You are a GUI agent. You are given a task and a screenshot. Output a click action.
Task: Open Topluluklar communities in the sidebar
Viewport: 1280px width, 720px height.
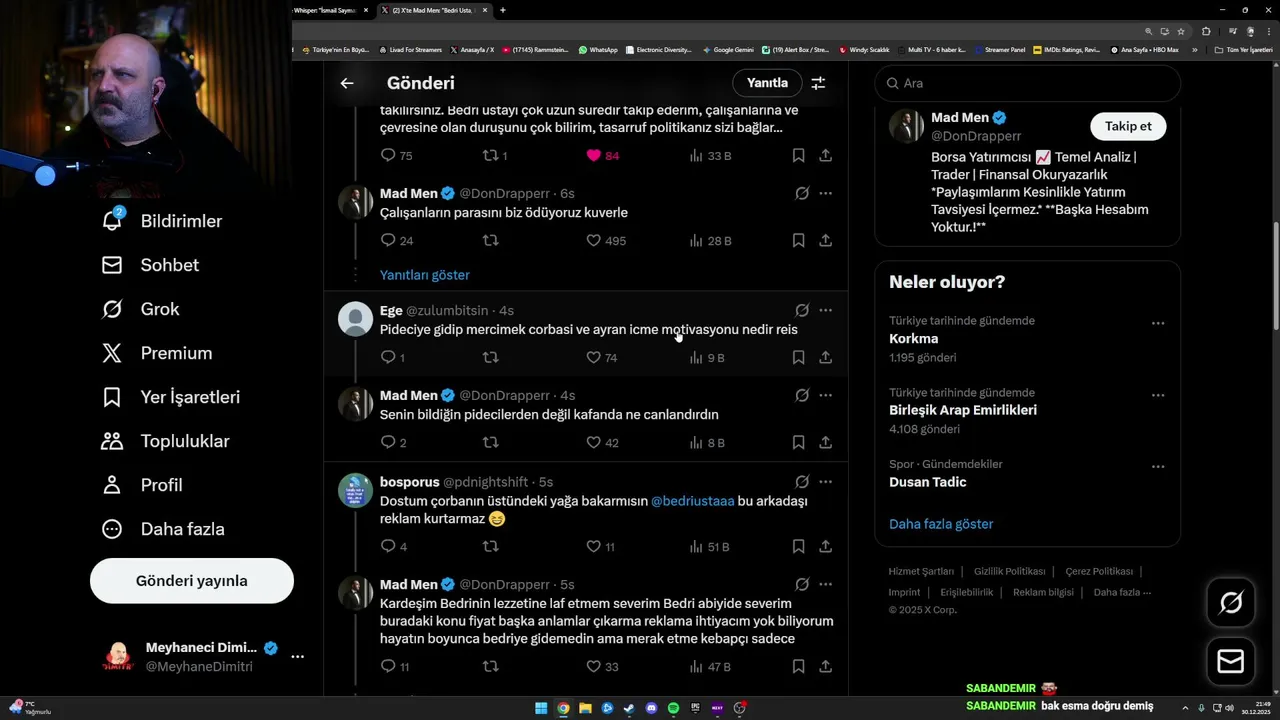(x=166, y=441)
